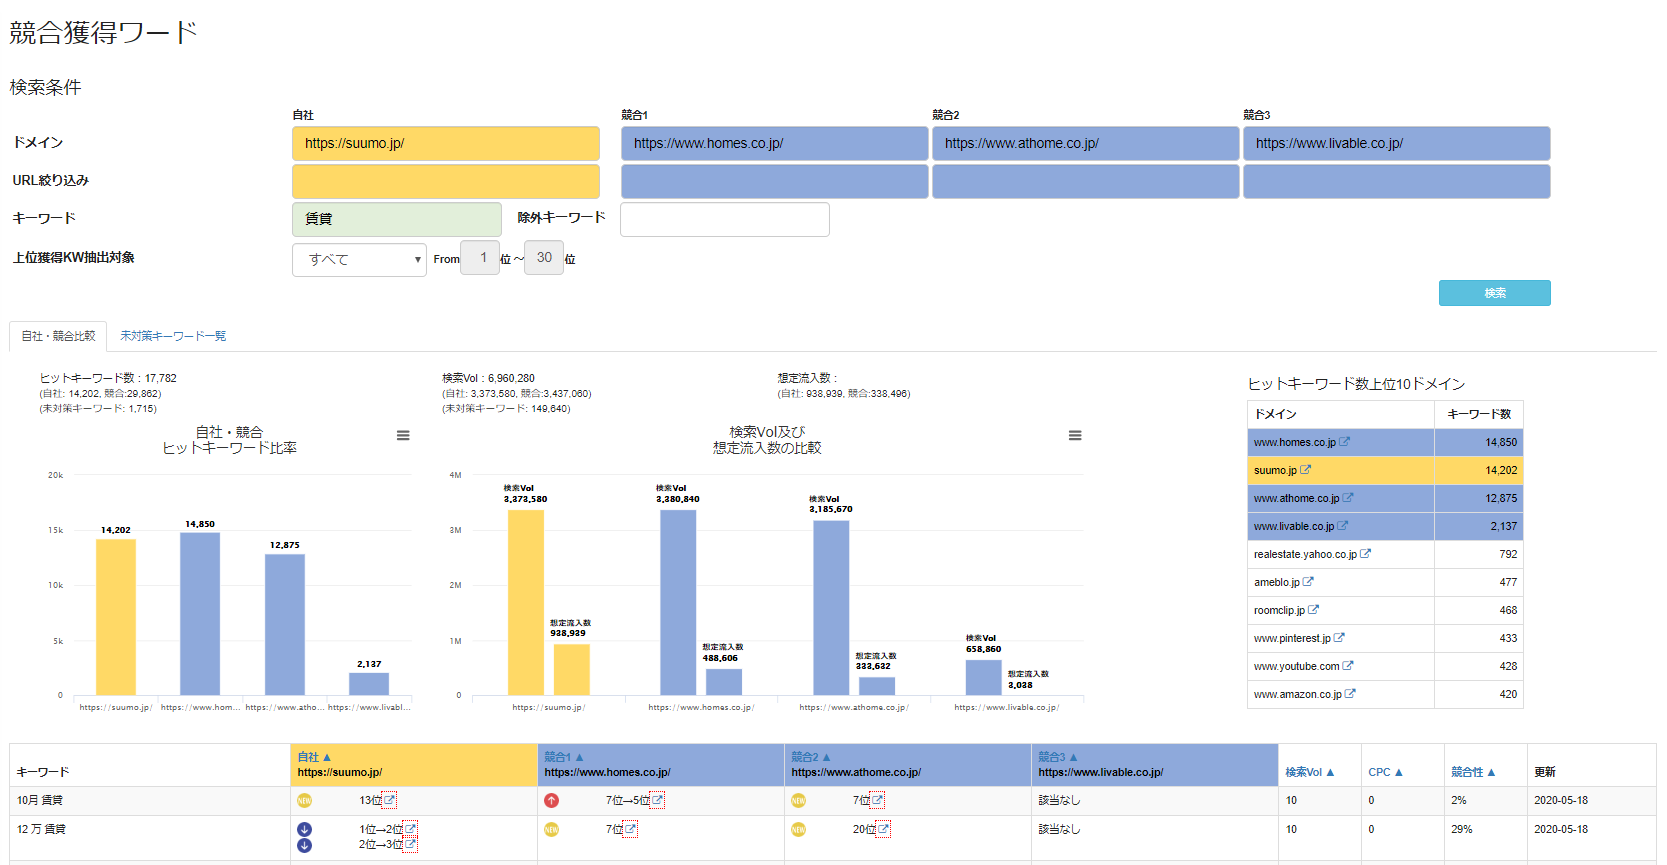1667x865 pixels.
Task: Open external link icon beside www.pinterest.jp
Action: click(x=1340, y=637)
